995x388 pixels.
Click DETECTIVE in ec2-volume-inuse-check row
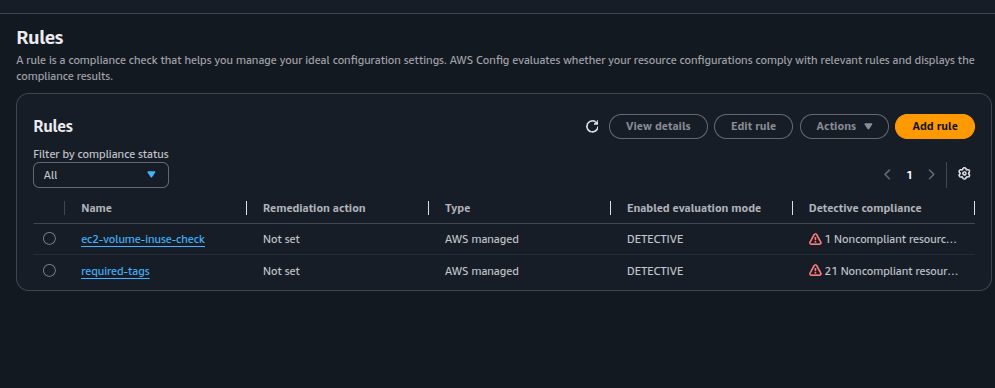655,239
